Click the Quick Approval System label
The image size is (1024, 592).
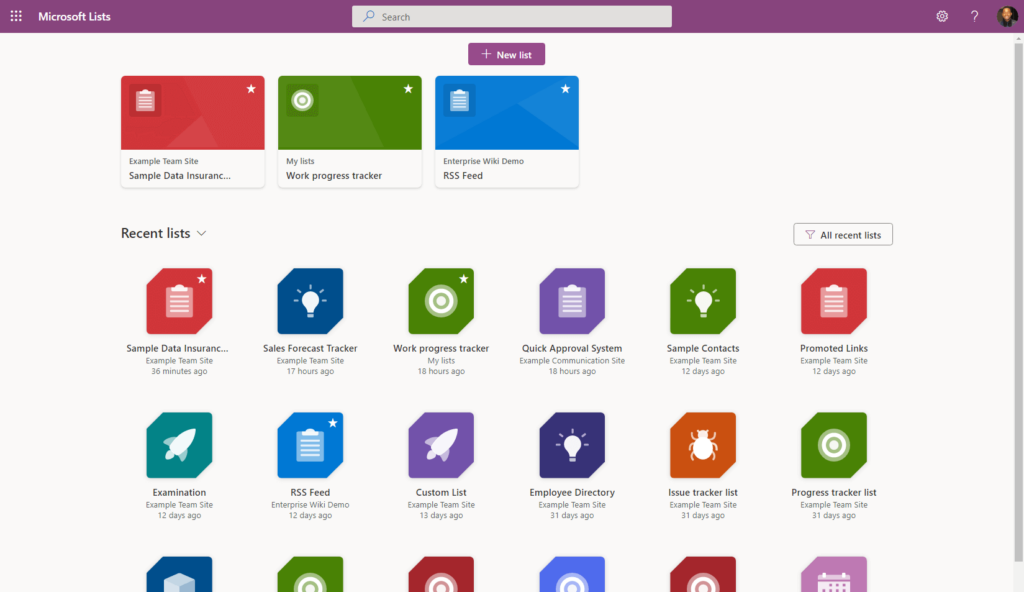click(x=572, y=348)
